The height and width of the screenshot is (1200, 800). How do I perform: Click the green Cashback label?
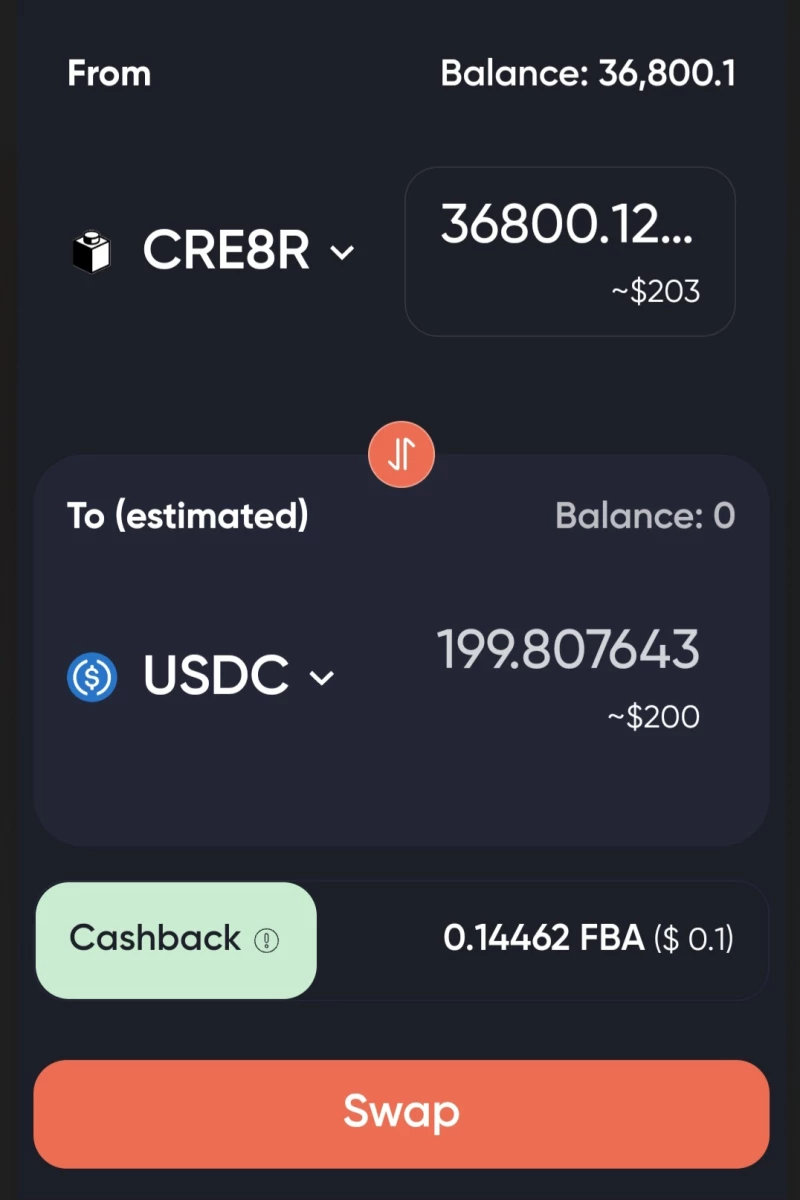[176, 940]
